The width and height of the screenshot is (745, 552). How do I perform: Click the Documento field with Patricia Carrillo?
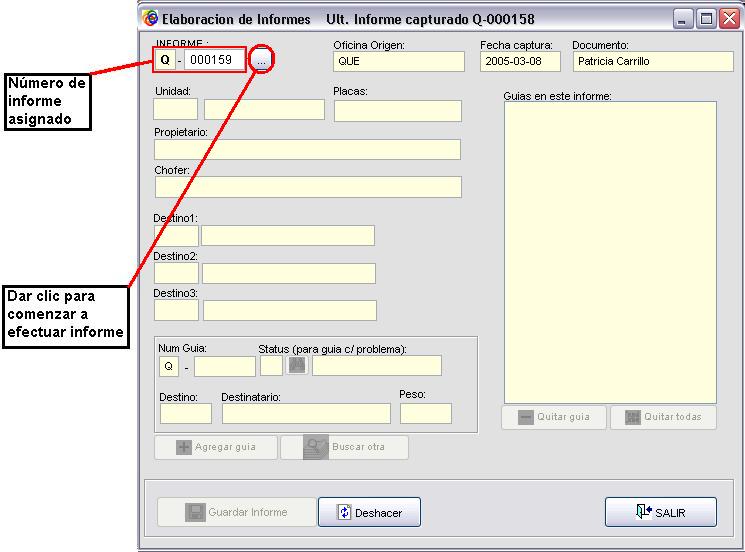pos(652,61)
